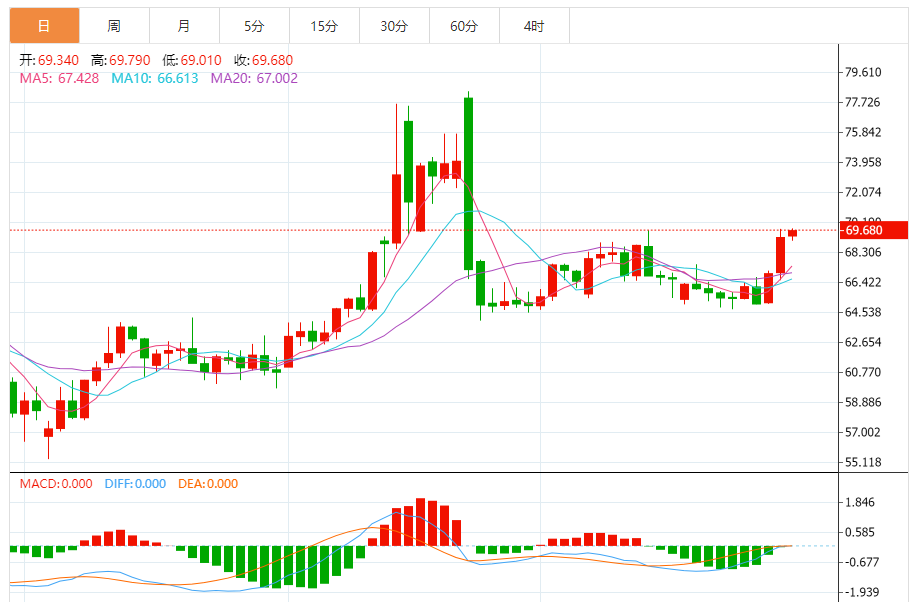Click the MA5: 67.428 indicator label

coord(60,78)
